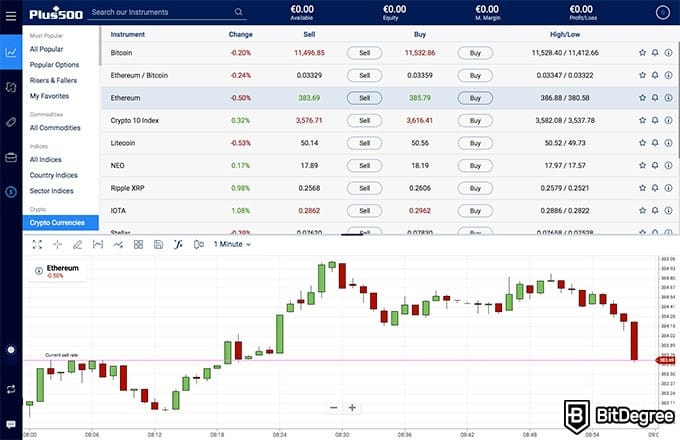680x440 pixels.
Task: Toggle favorite star for IOTA
Action: pos(642,210)
